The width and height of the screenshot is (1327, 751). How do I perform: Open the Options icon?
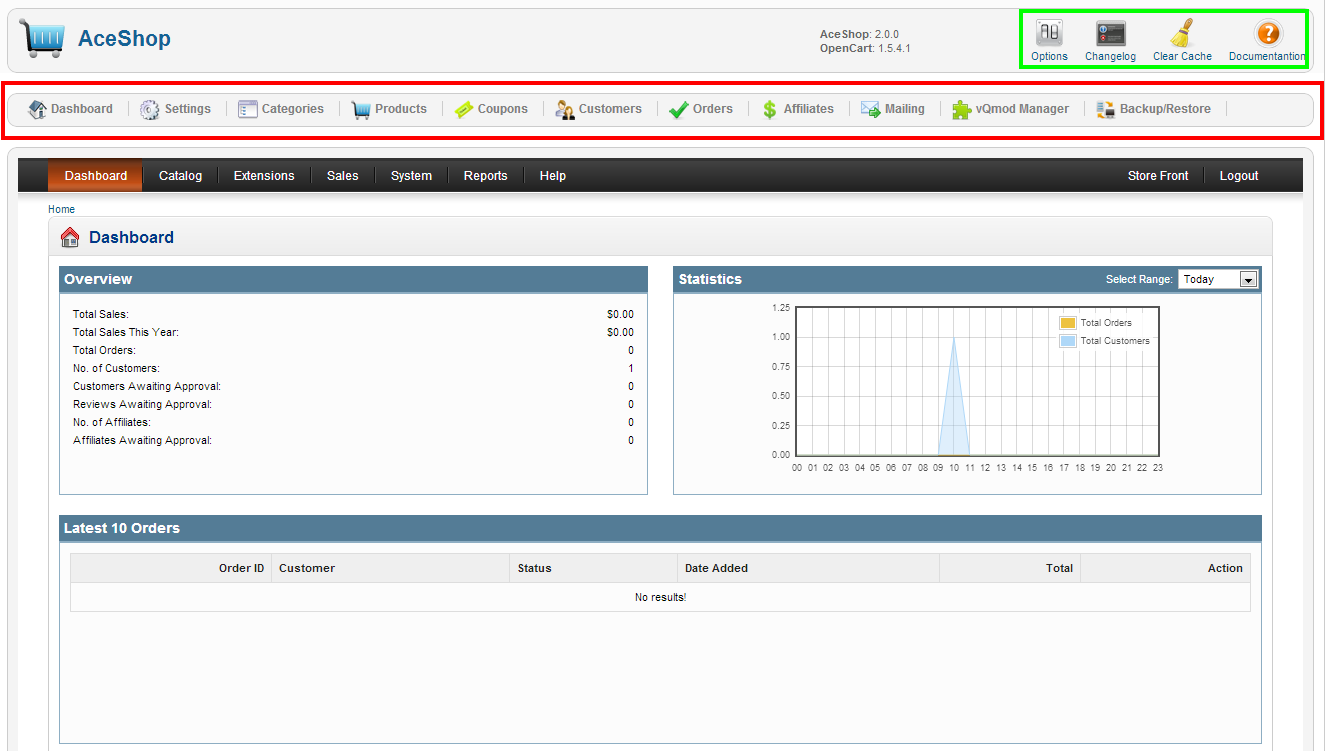[1049, 33]
